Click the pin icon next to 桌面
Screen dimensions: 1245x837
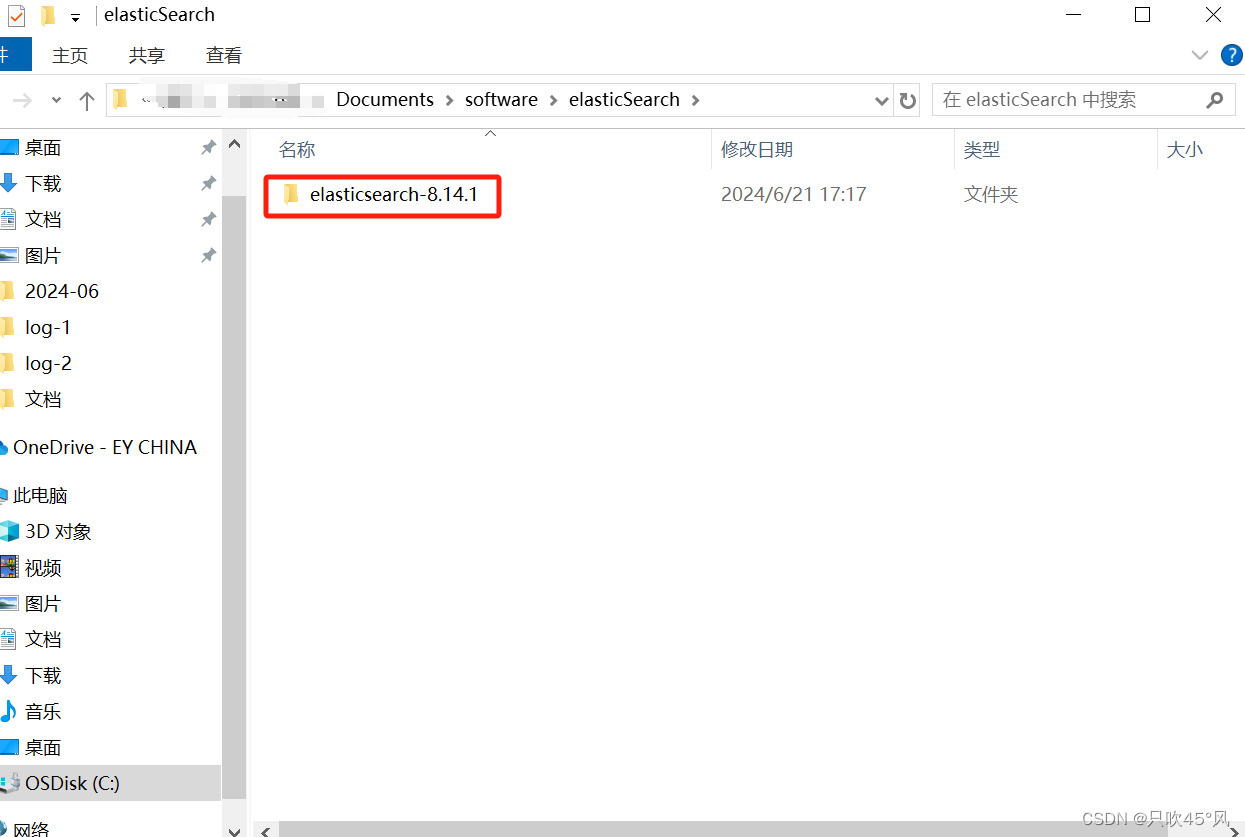click(208, 148)
